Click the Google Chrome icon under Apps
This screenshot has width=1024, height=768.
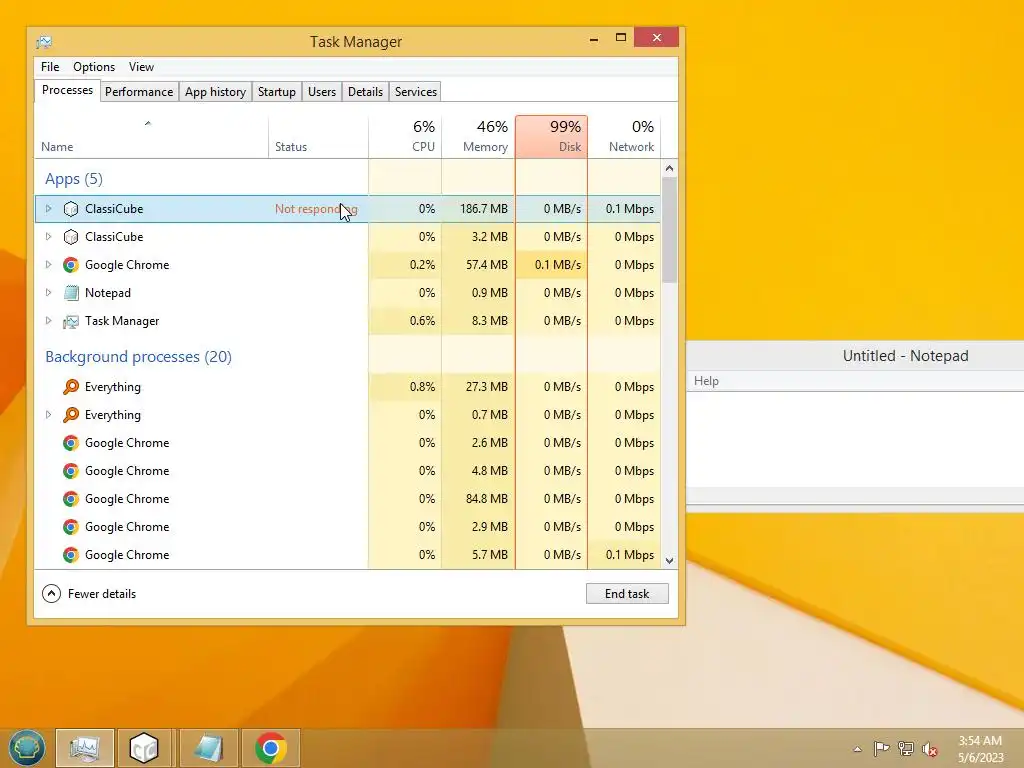pyautogui.click(x=71, y=265)
